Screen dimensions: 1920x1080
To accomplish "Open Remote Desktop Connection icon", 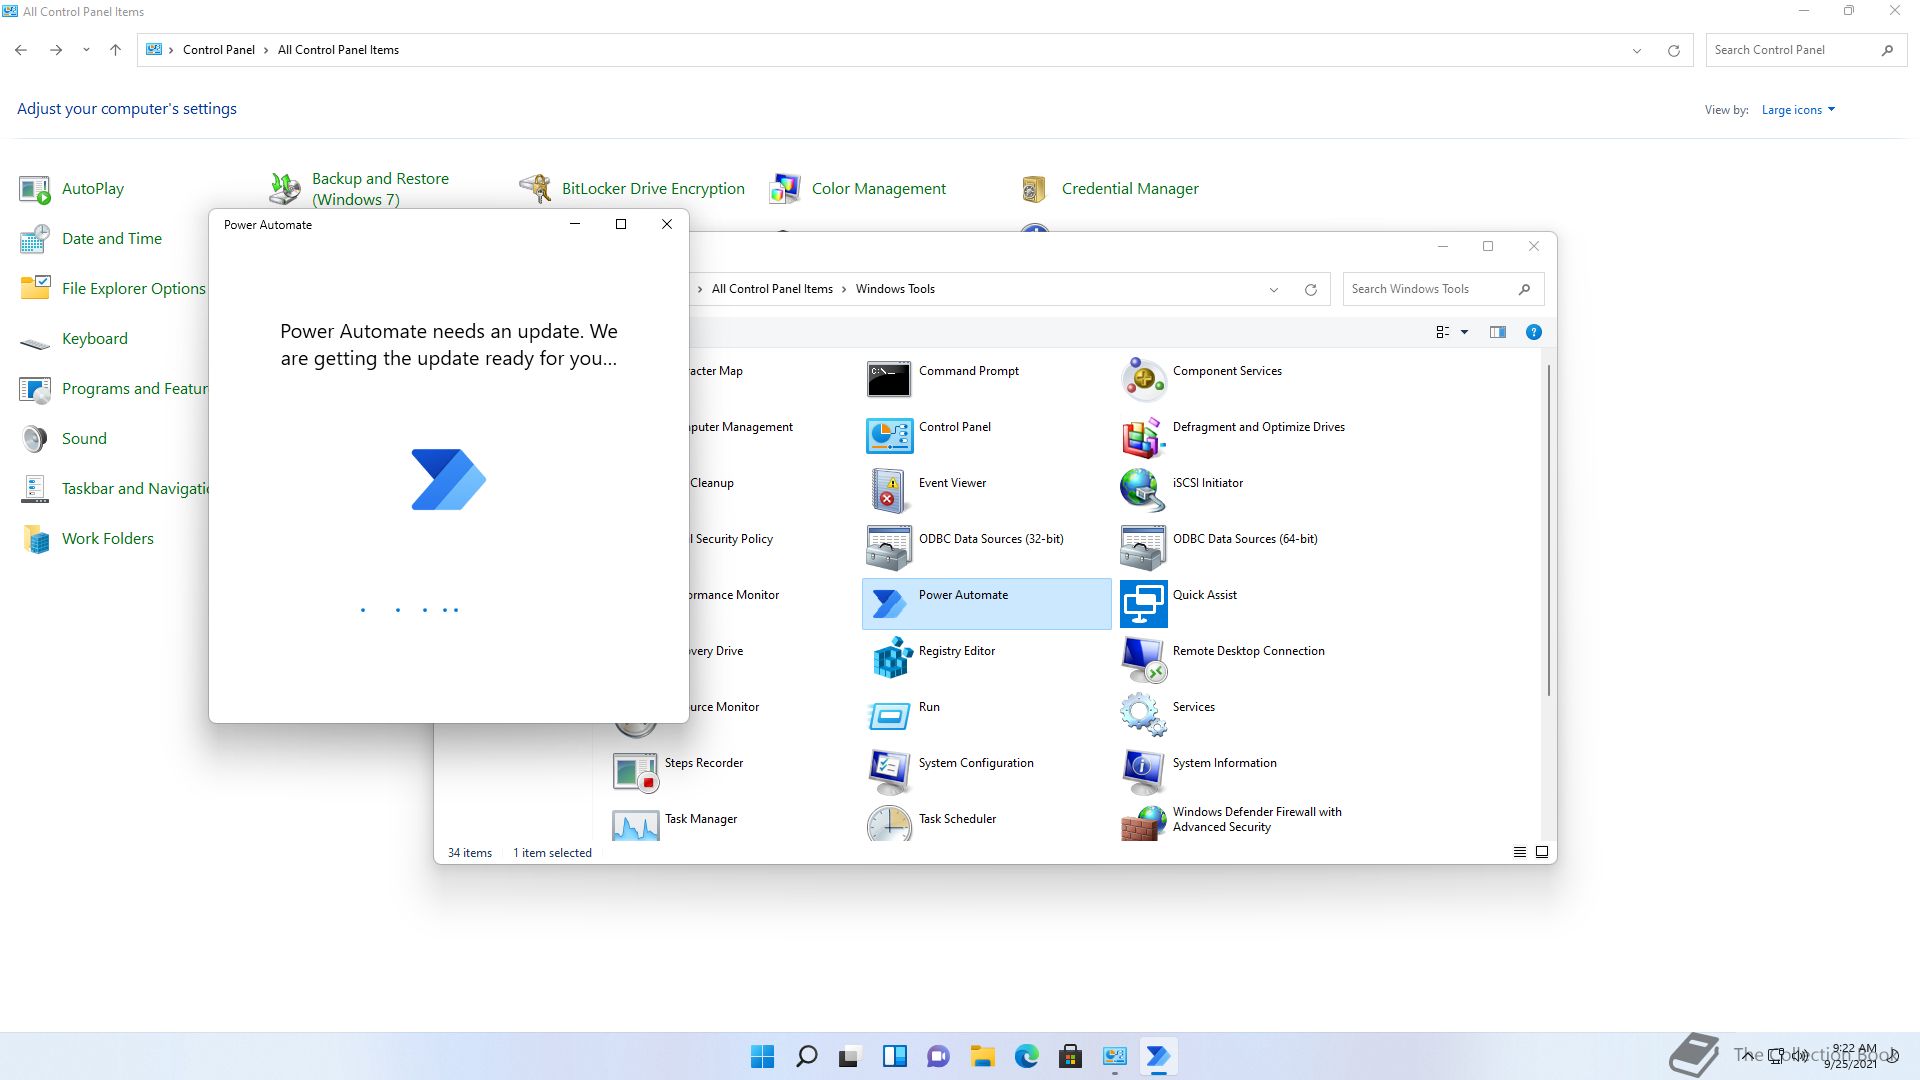I will coord(1143,659).
